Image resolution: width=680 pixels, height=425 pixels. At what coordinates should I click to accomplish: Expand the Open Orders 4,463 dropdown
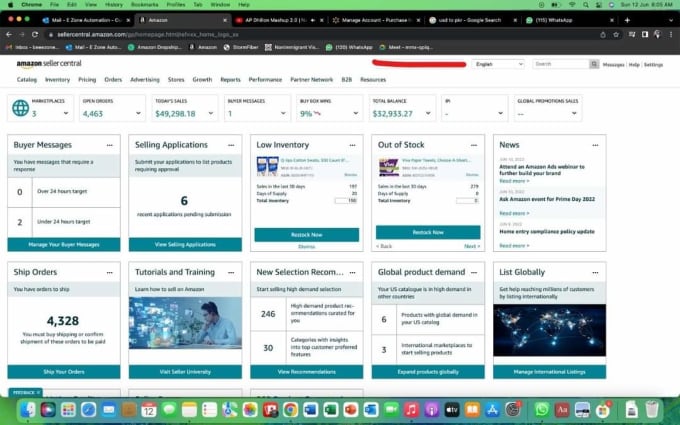138,113
